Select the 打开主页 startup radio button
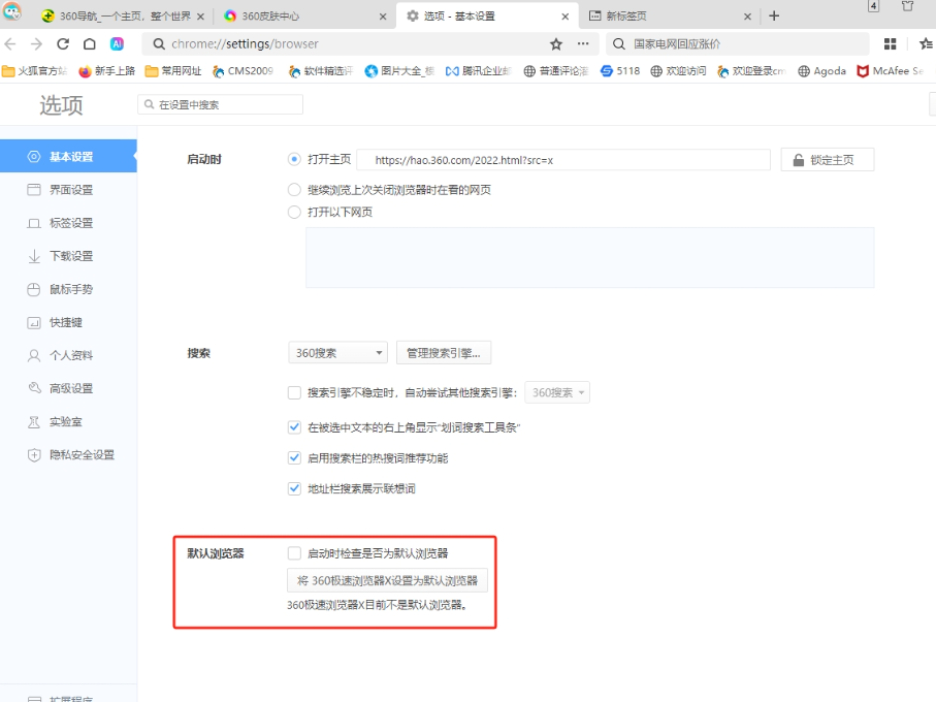936x702 pixels. [294, 159]
